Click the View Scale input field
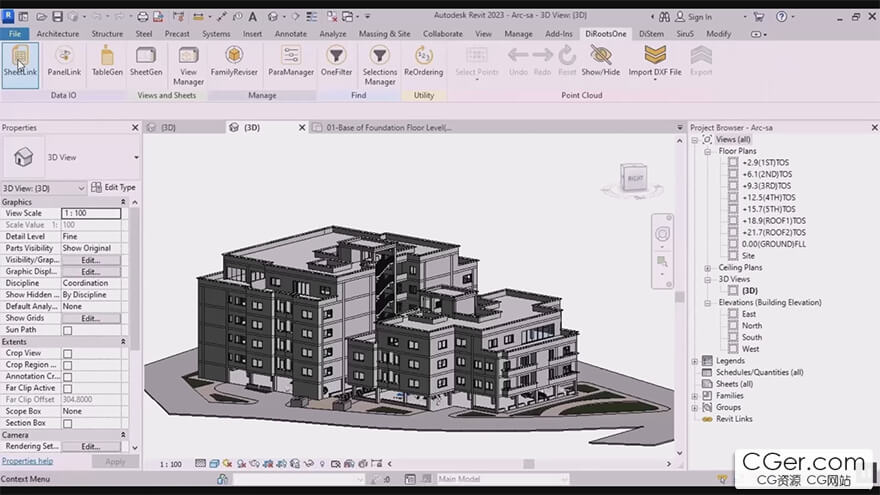 91,213
